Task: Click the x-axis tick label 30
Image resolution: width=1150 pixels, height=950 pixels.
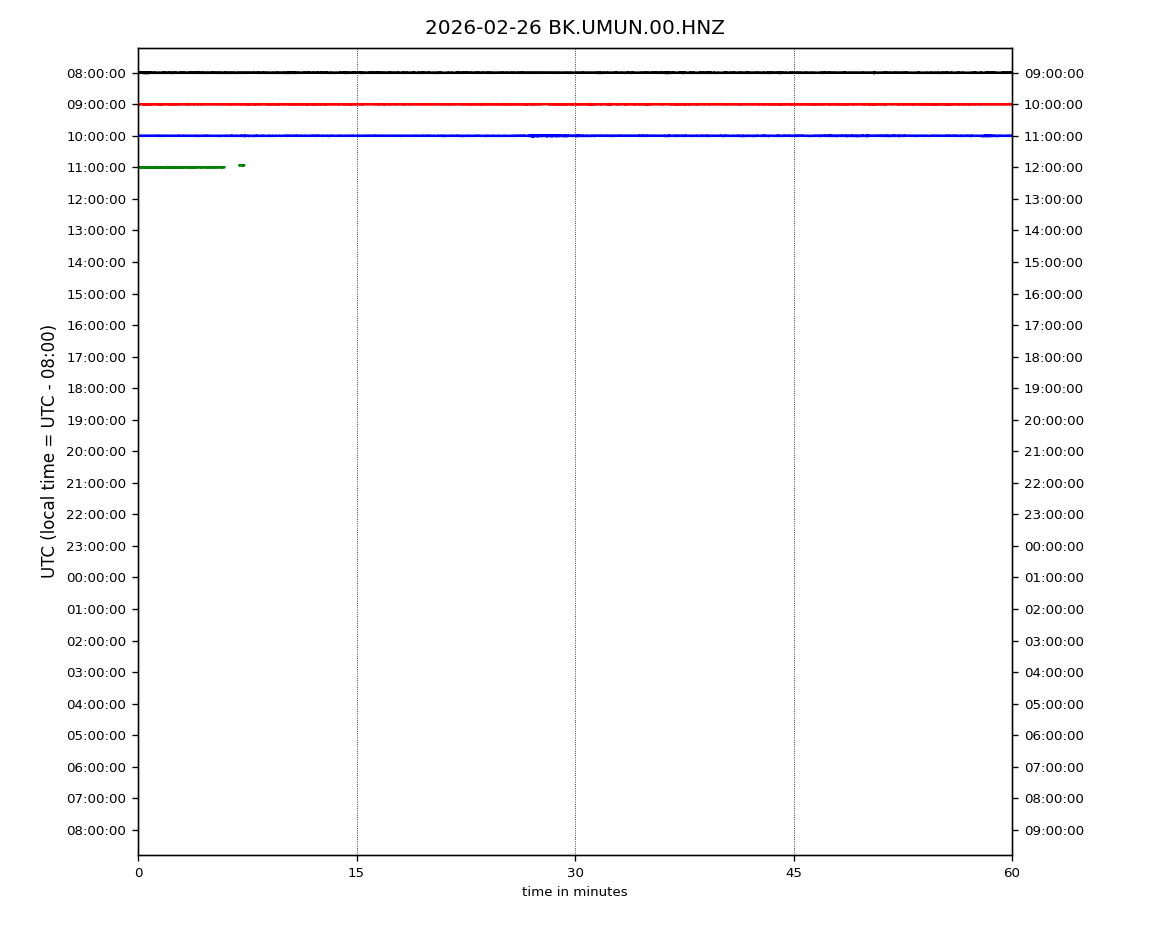Action: point(575,873)
